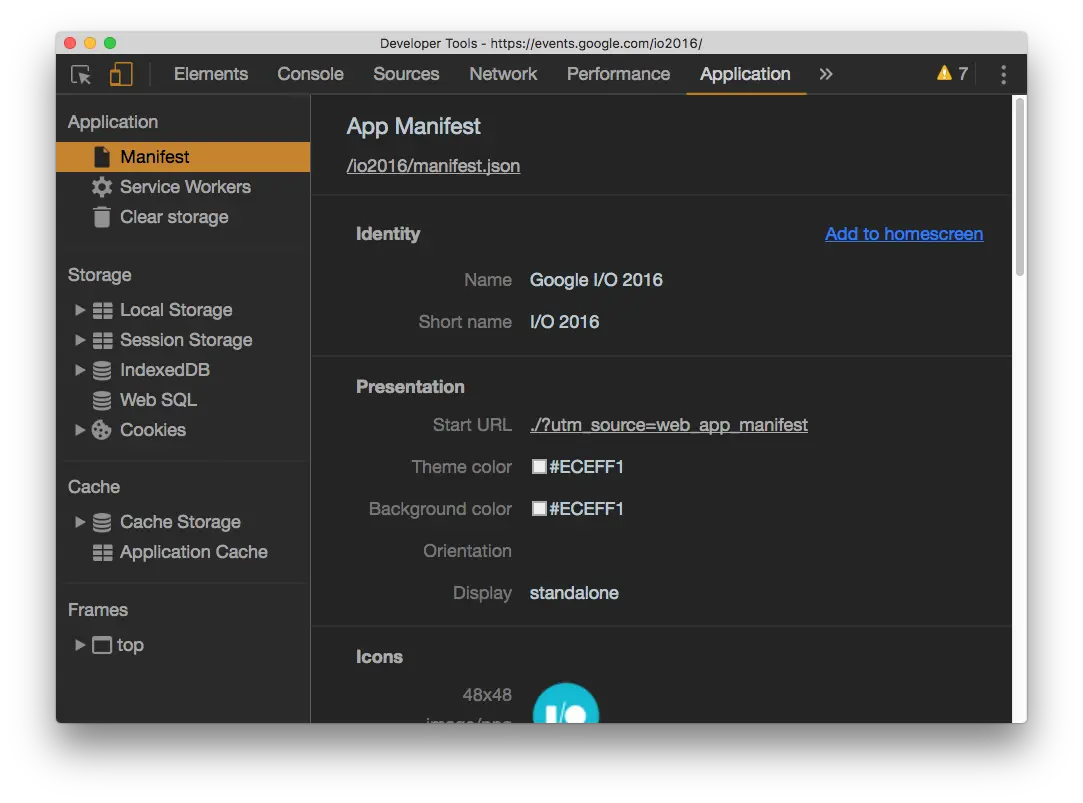Screen dimensions: 1083x803
Task: Click the Cookies cookie icon
Action: [102, 430]
